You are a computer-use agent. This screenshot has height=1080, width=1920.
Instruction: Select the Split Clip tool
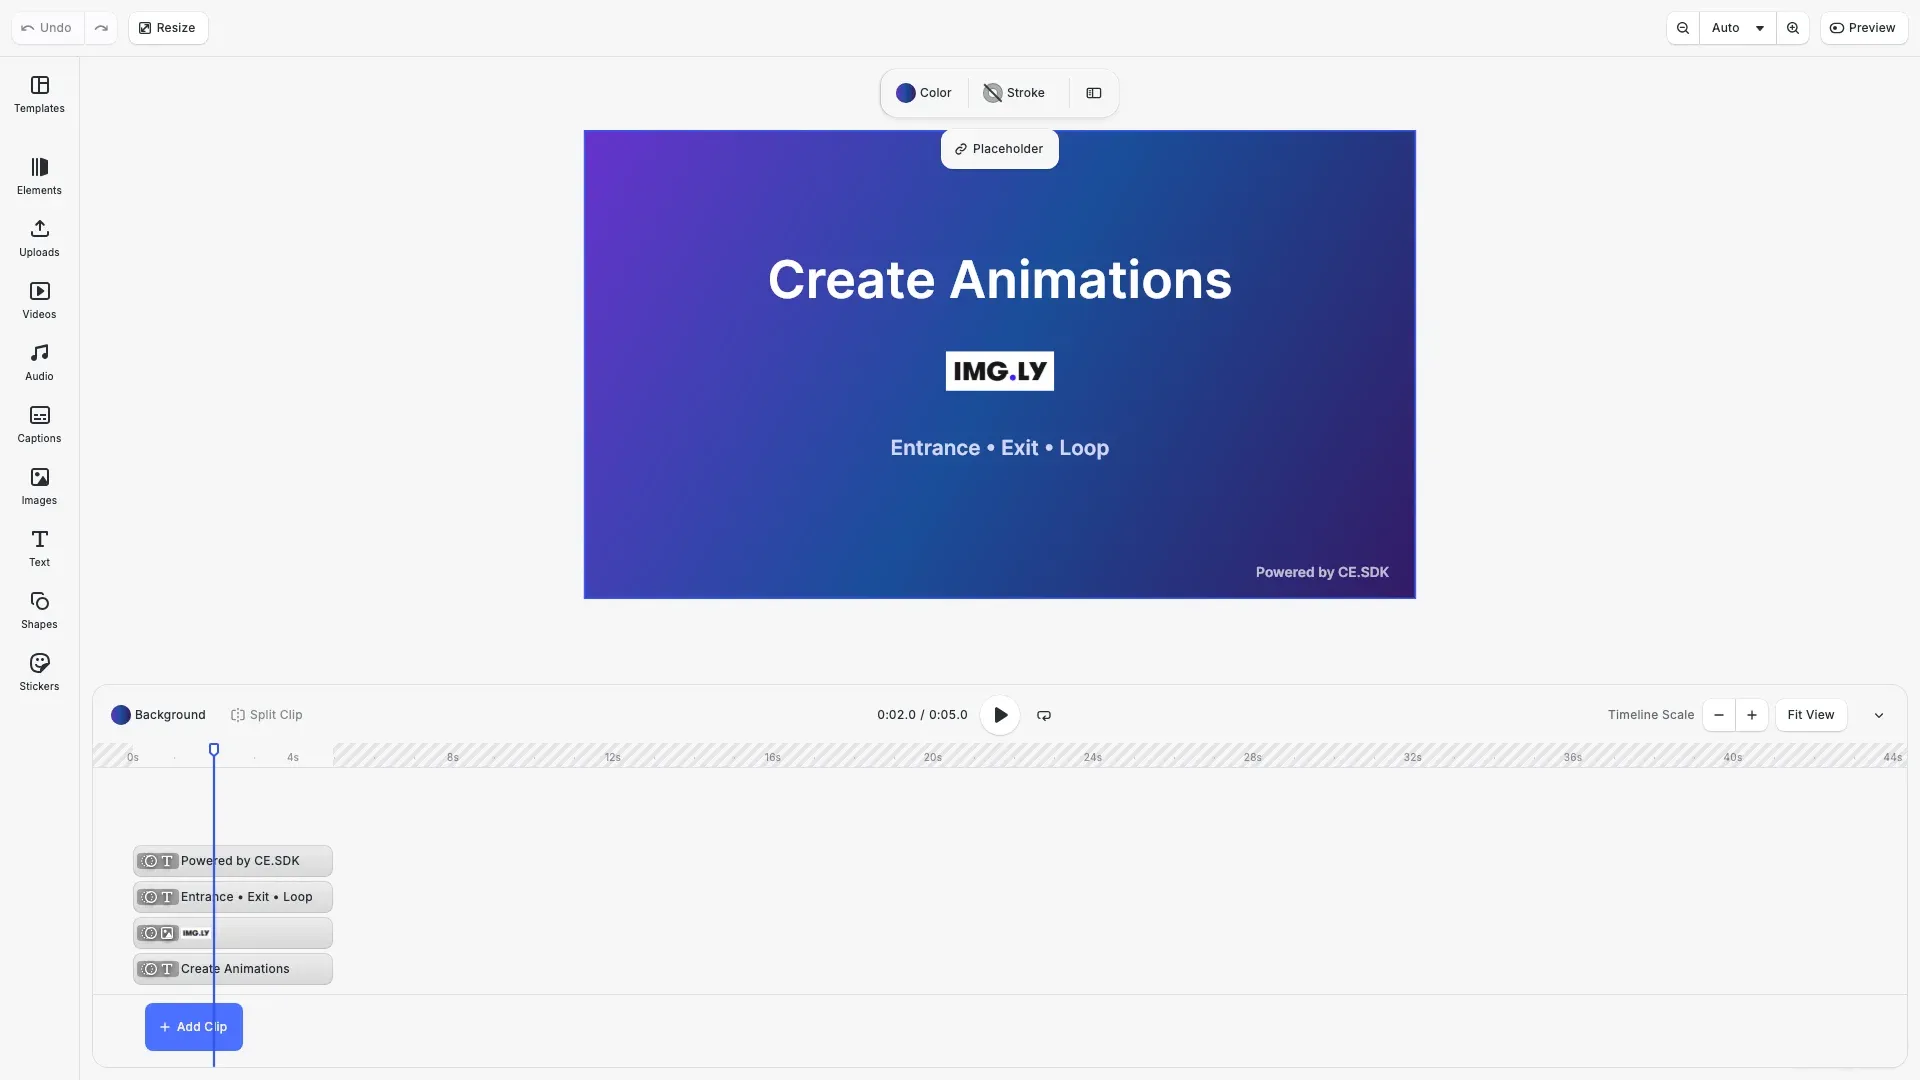[266, 715]
